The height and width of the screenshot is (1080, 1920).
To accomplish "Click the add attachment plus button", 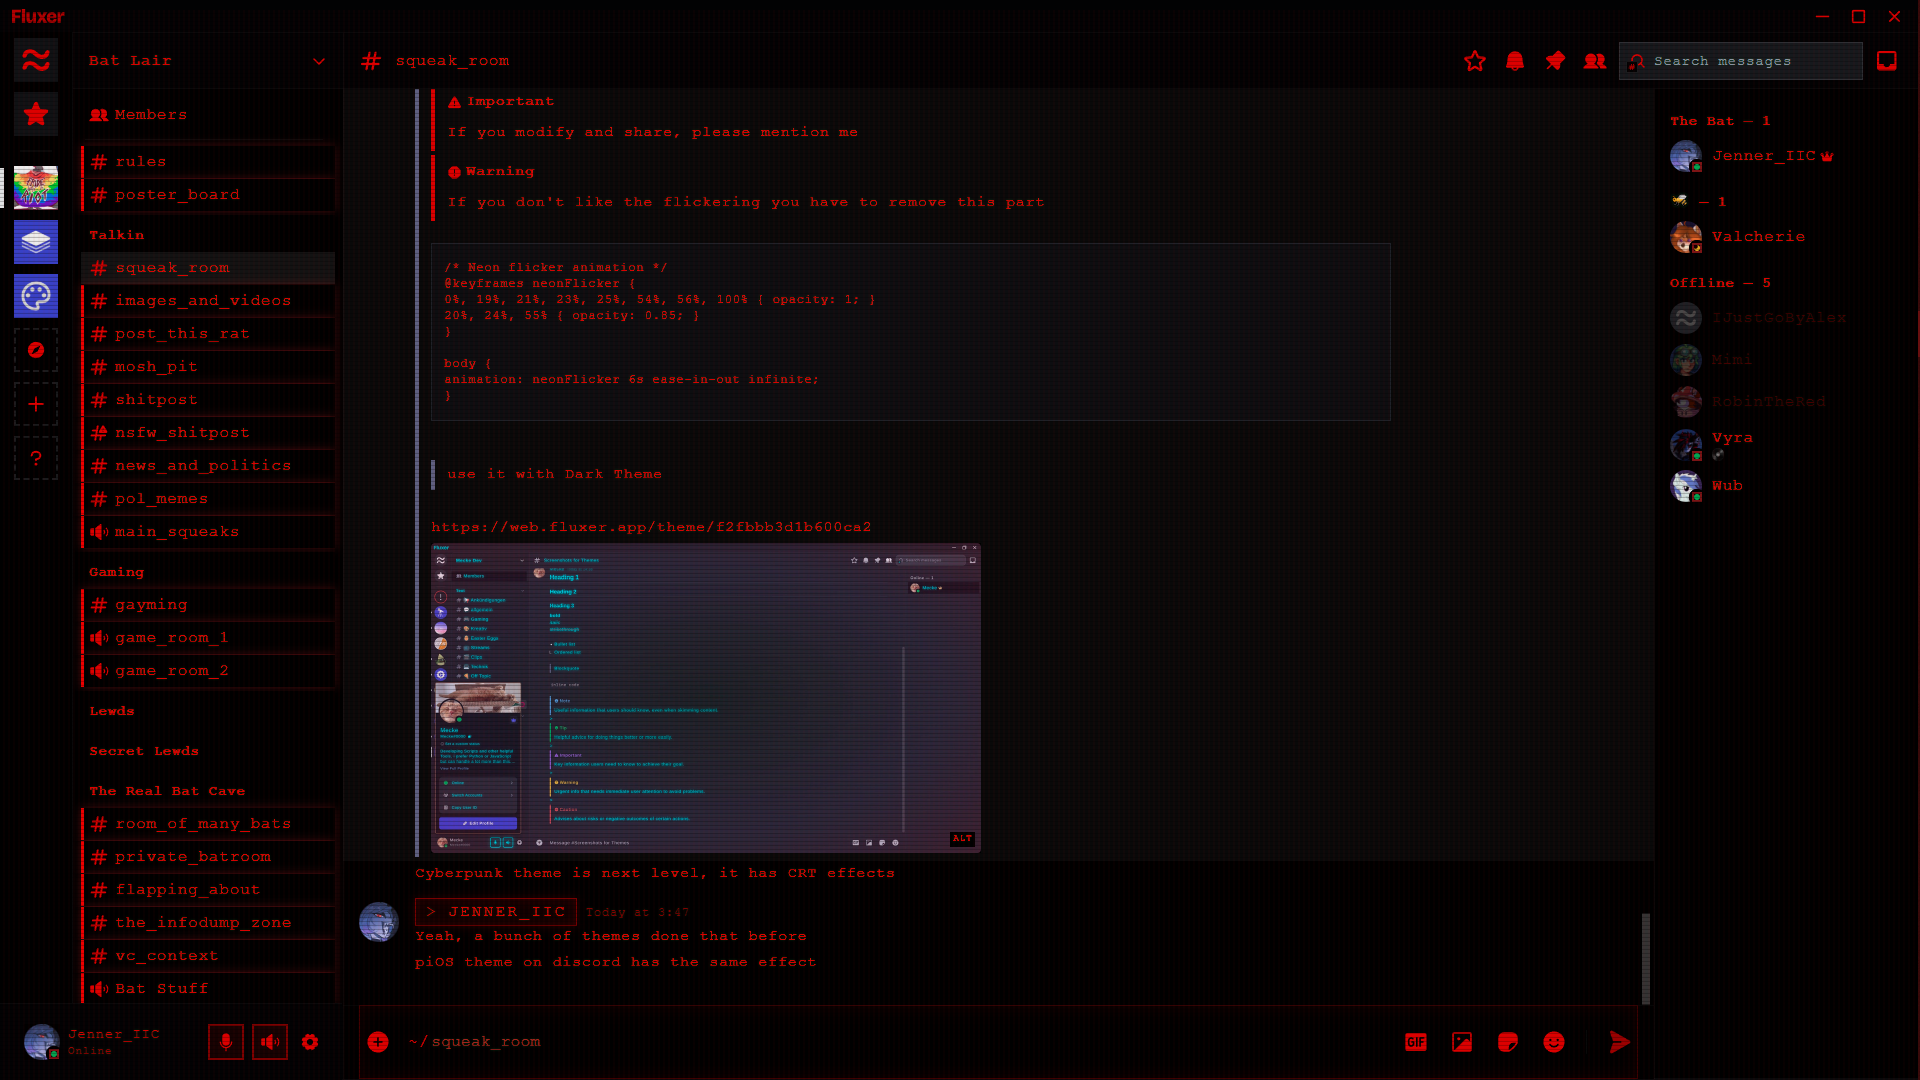I will point(378,1042).
